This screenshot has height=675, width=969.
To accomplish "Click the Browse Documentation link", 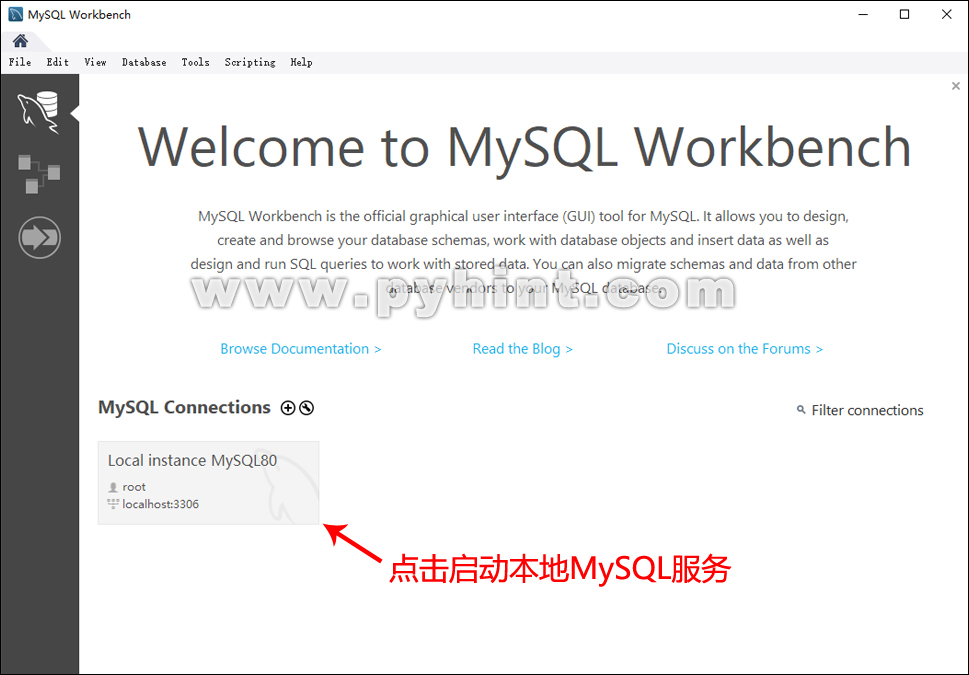I will pos(301,349).
